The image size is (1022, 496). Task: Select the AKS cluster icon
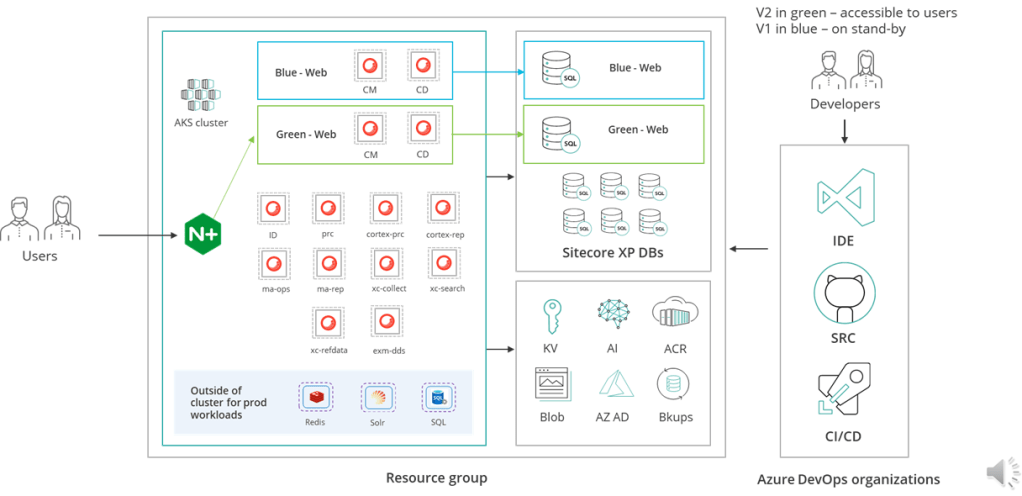point(200,97)
